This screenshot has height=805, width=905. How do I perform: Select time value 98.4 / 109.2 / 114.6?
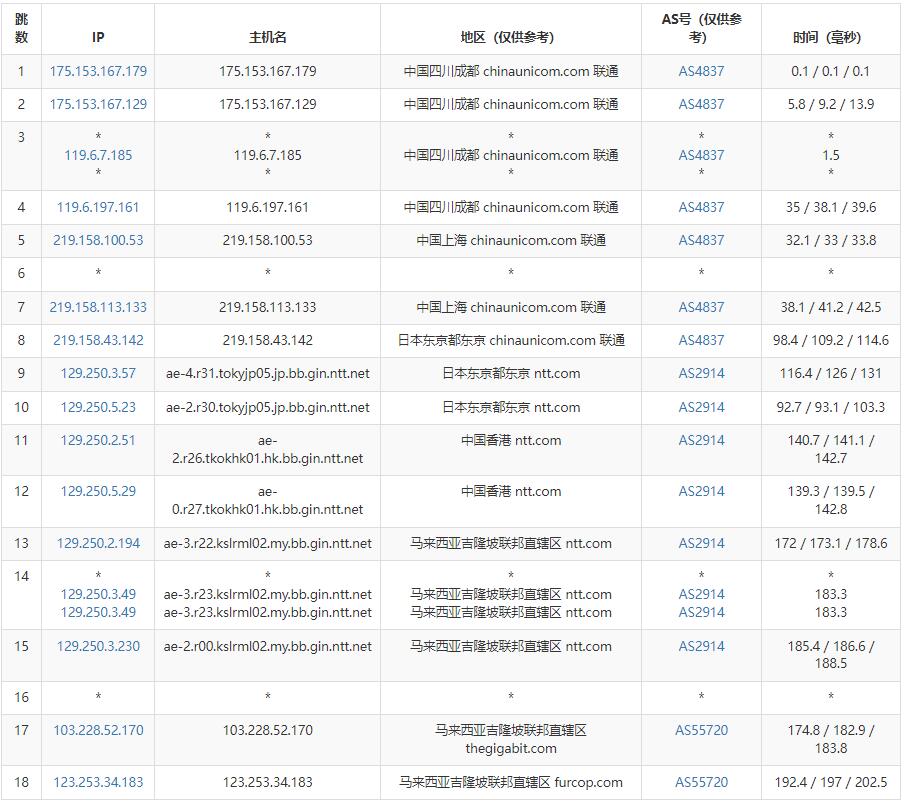click(831, 340)
